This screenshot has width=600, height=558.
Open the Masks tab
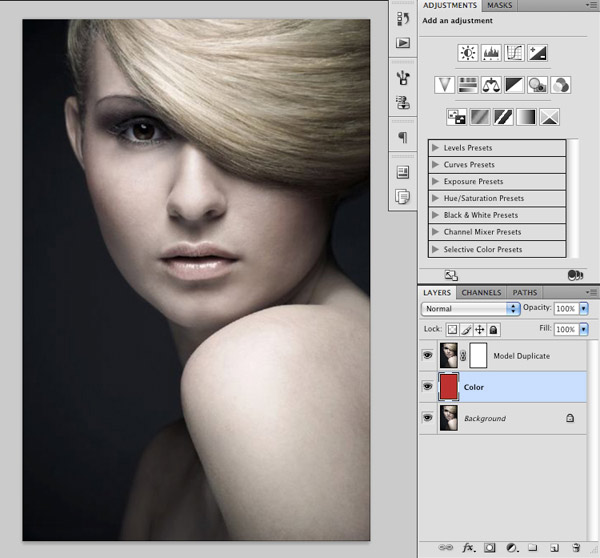click(500, 6)
